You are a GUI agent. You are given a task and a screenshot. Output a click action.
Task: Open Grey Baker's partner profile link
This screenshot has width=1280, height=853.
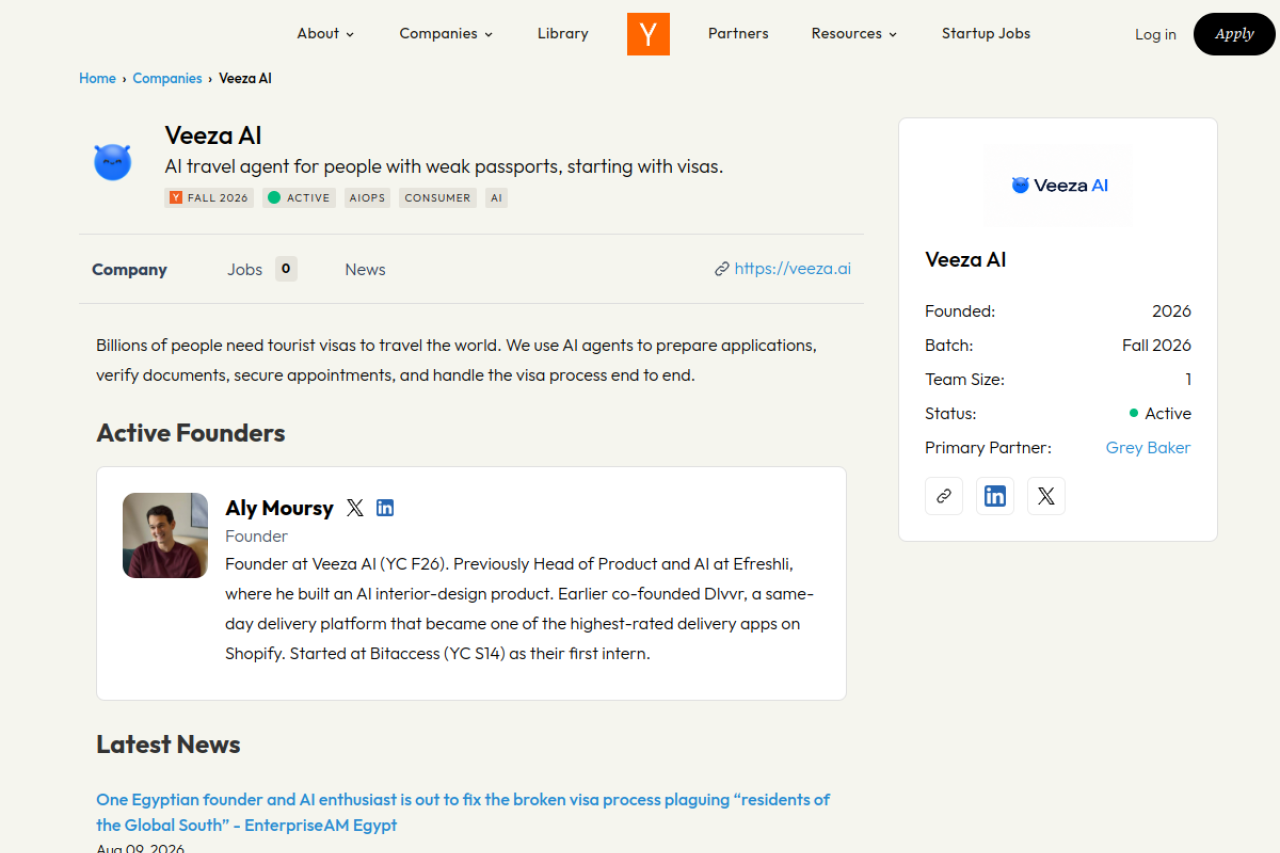point(1148,448)
